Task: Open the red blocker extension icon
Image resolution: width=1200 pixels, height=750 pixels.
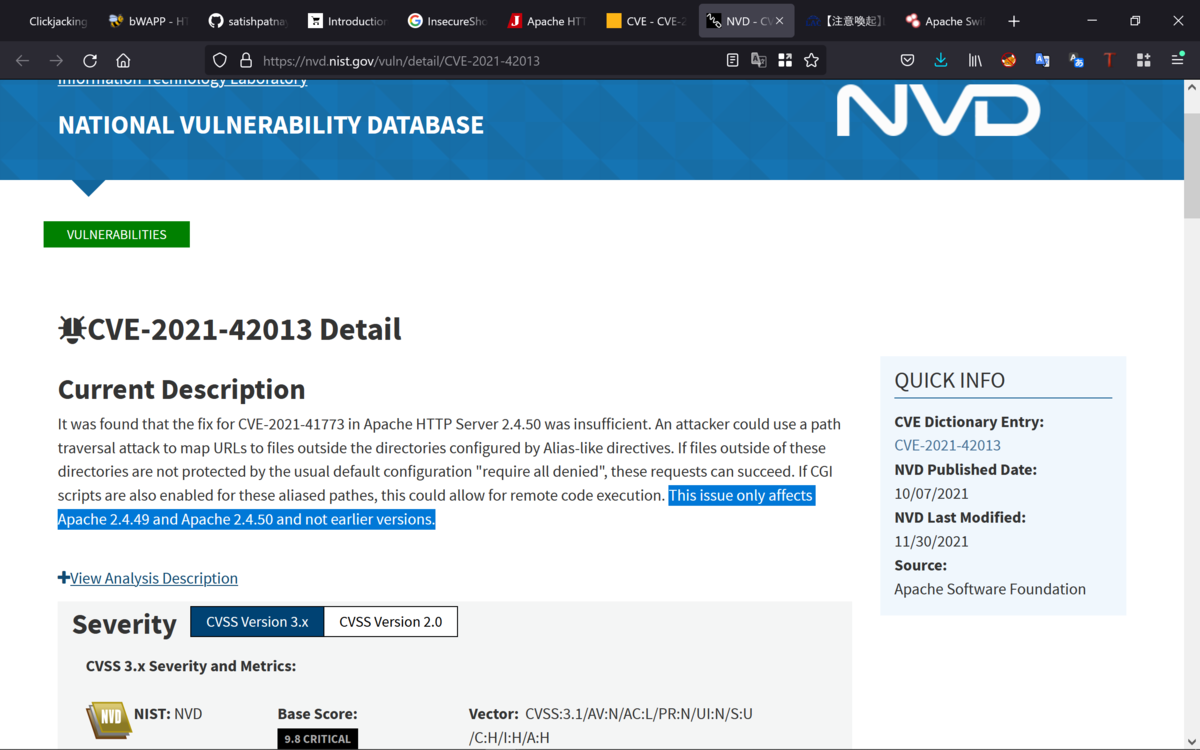Action: (x=1009, y=61)
